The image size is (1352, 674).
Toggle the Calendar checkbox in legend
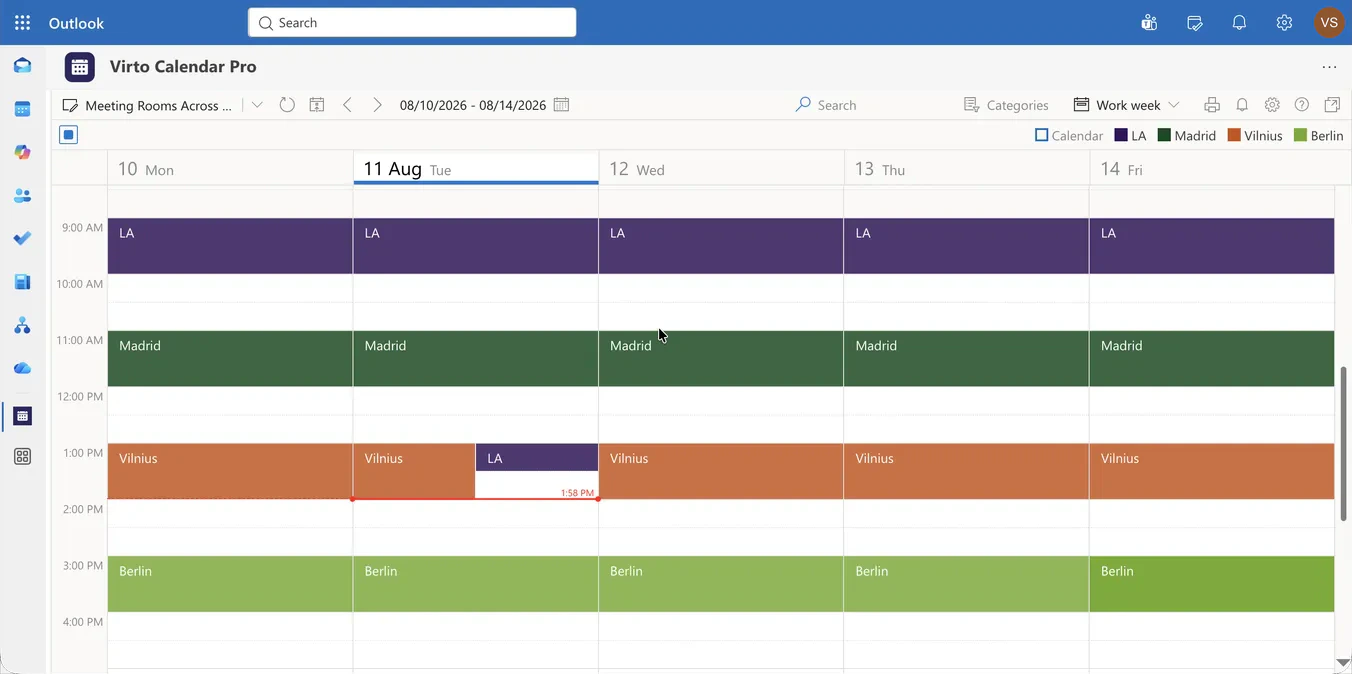click(x=1042, y=135)
